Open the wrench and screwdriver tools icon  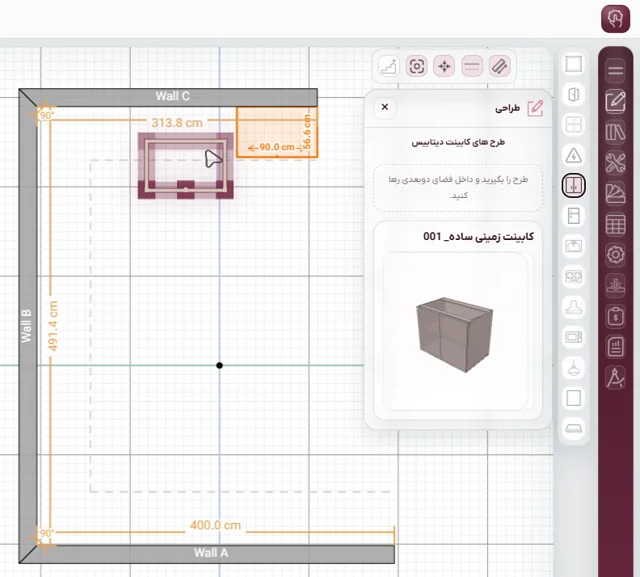point(615,163)
